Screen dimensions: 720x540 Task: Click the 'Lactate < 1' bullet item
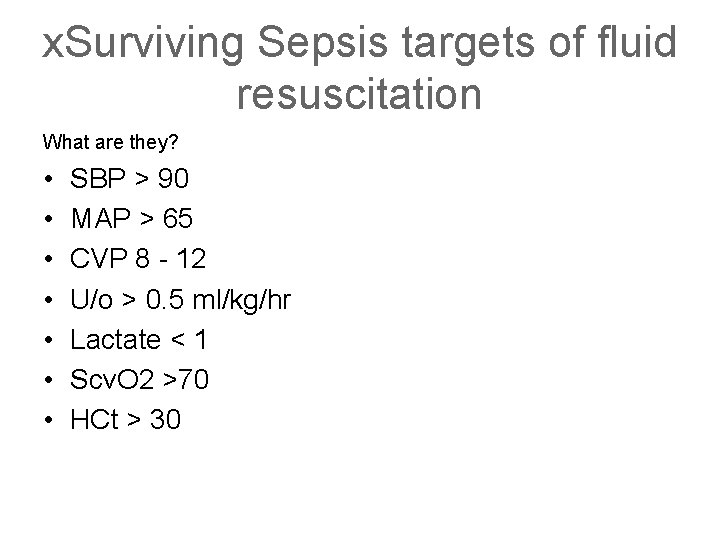coord(138,339)
